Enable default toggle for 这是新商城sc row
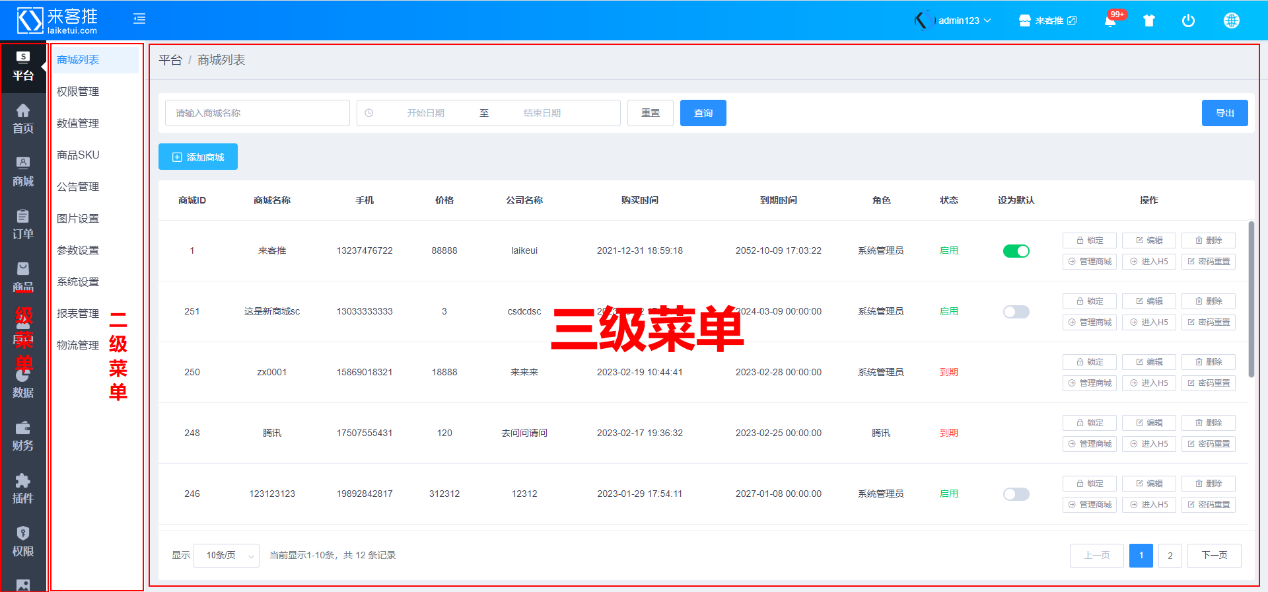Viewport: 1268px width, 592px height. (x=1016, y=312)
